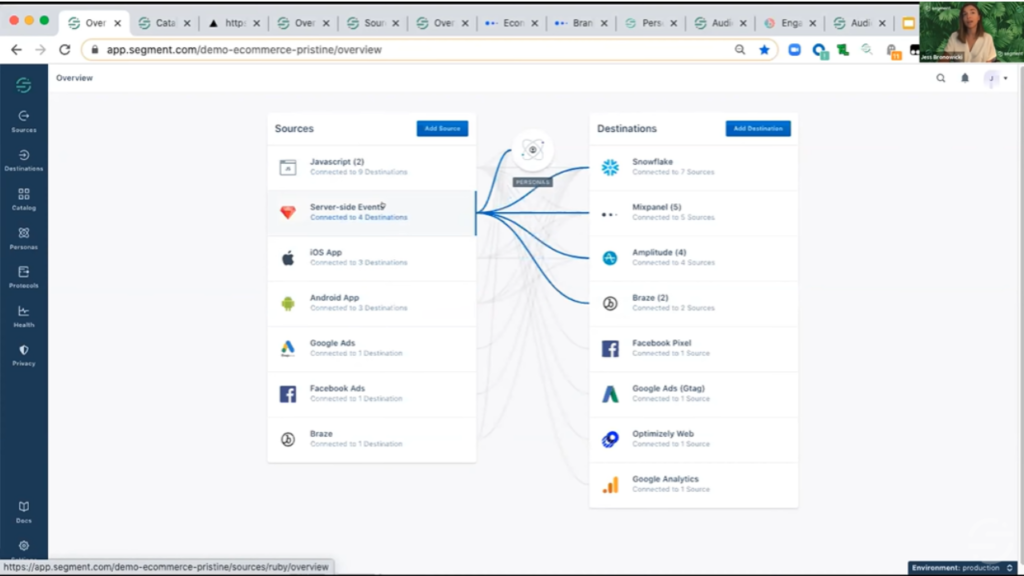This screenshot has width=1024, height=576.
Task: Click the Segment logo in the sidebar
Action: 24,85
